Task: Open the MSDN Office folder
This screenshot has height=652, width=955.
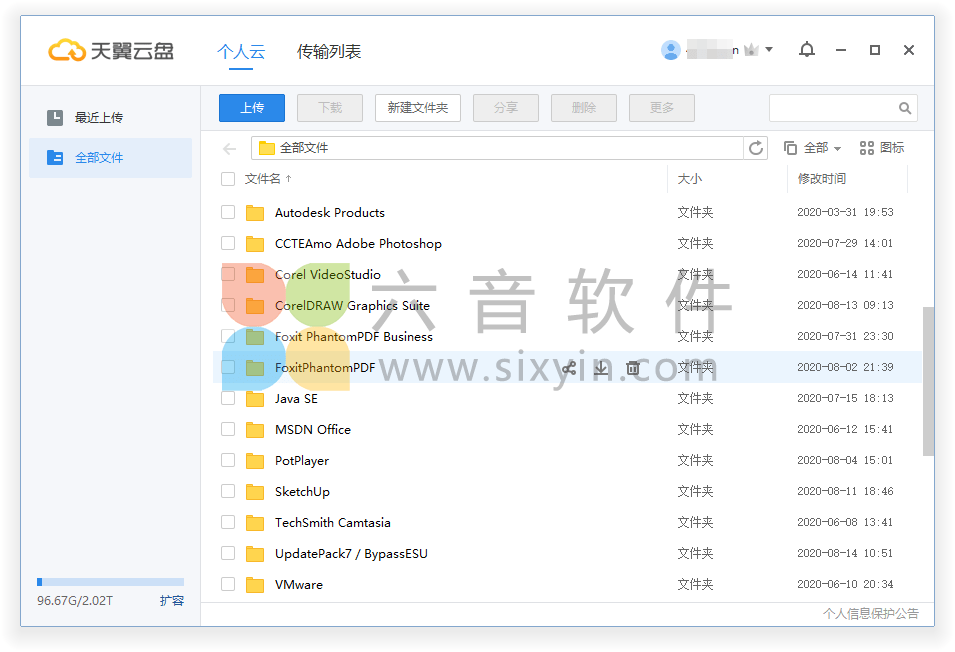Action: pos(311,429)
